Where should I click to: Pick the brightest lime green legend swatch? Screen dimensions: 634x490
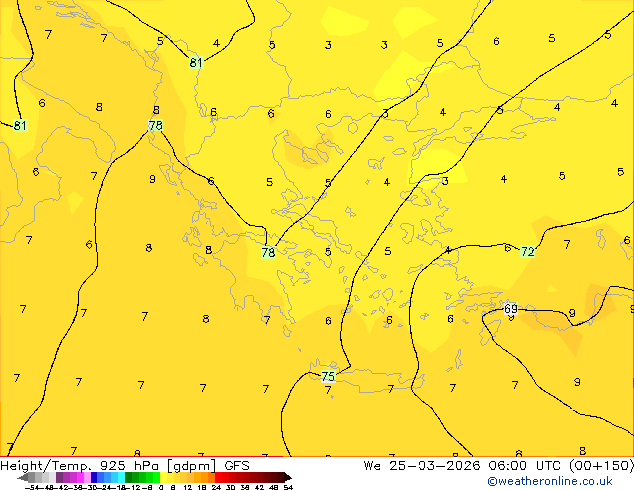[156, 477]
